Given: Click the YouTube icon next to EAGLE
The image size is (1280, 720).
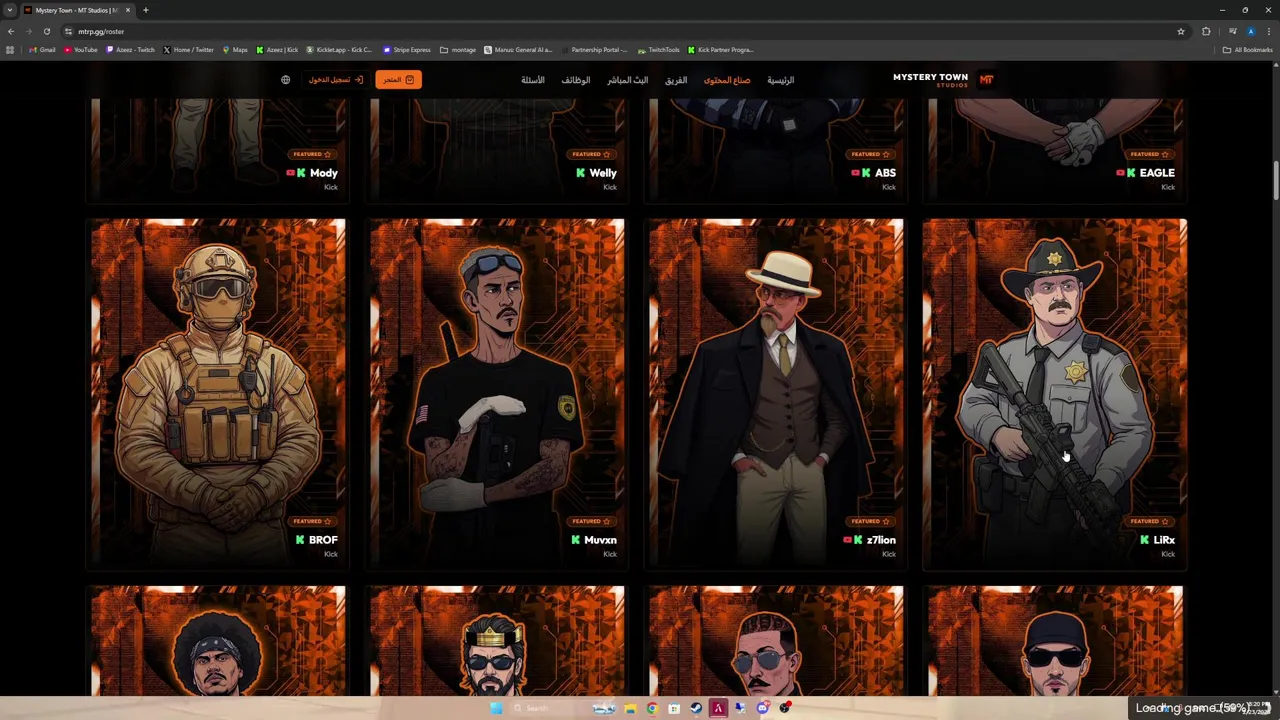Looking at the screenshot, I should [x=1121, y=173].
